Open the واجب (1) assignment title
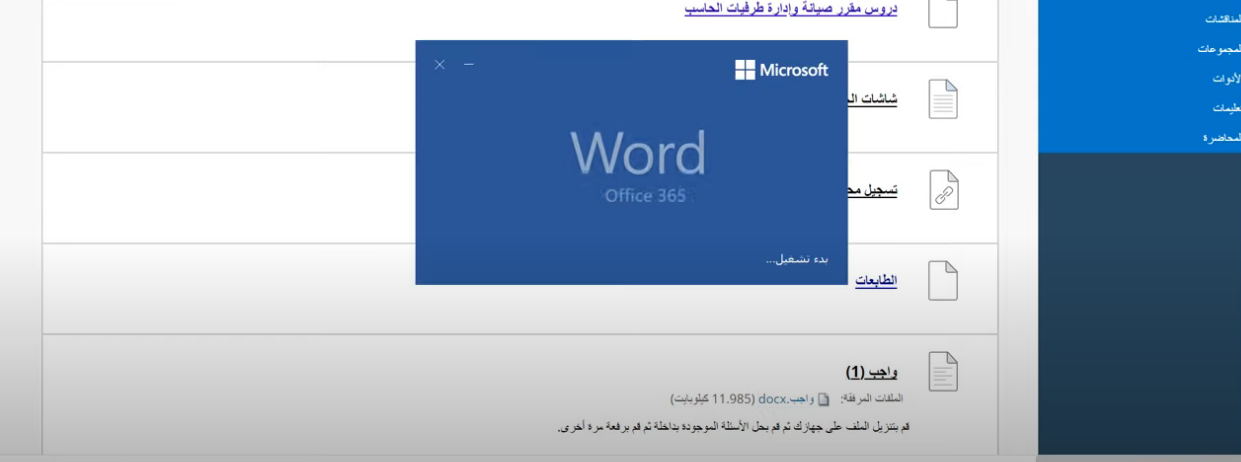Image resolution: width=1241 pixels, height=462 pixels. tap(871, 372)
